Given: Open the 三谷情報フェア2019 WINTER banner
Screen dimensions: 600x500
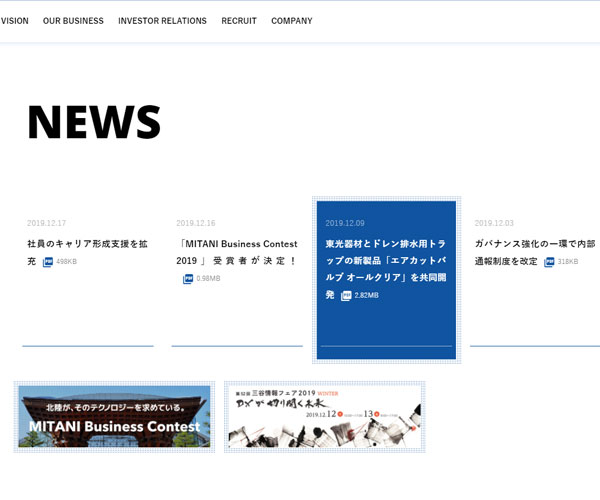Looking at the screenshot, I should click(x=324, y=416).
